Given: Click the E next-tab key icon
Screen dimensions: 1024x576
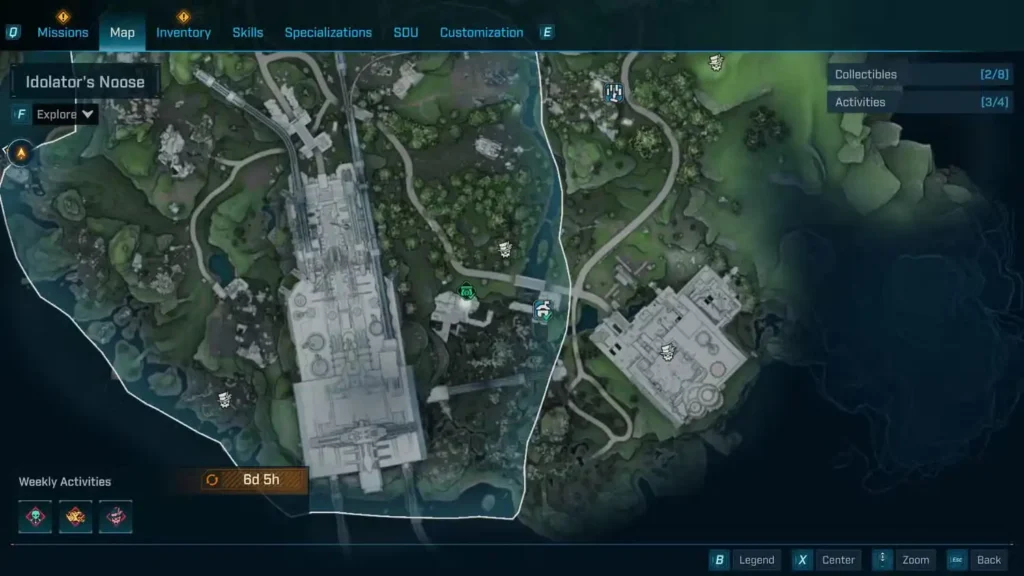Looking at the screenshot, I should pos(547,32).
